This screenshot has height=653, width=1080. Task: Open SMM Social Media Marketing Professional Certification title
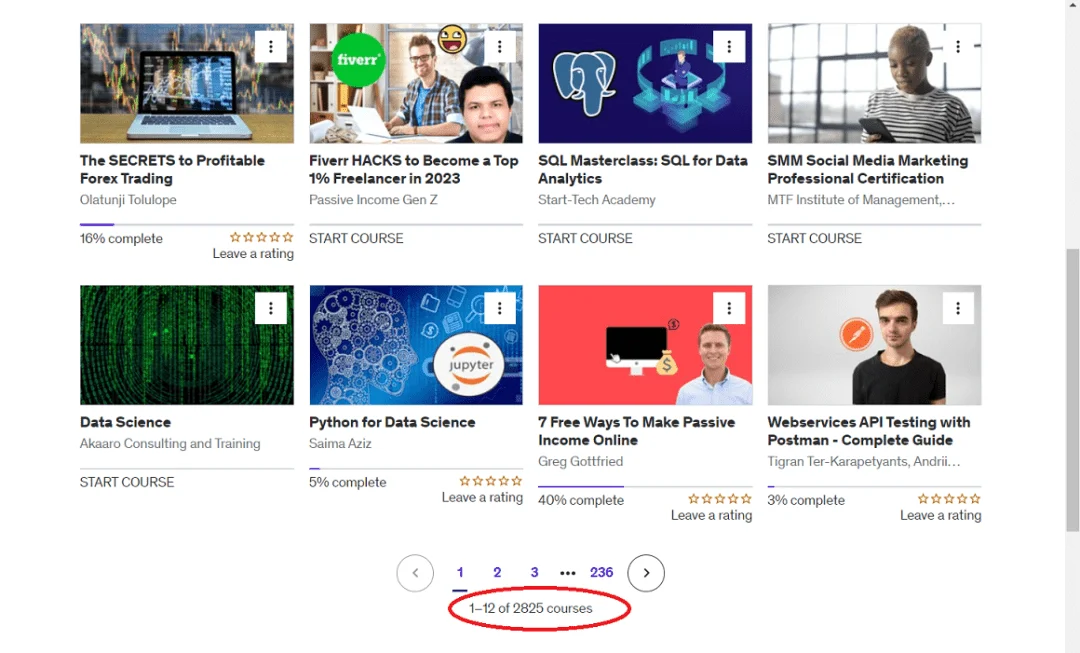868,169
